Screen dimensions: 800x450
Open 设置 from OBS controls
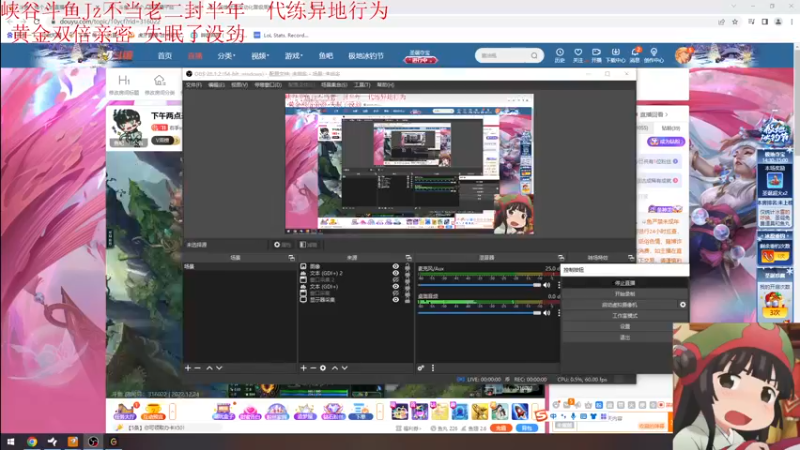tap(624, 327)
